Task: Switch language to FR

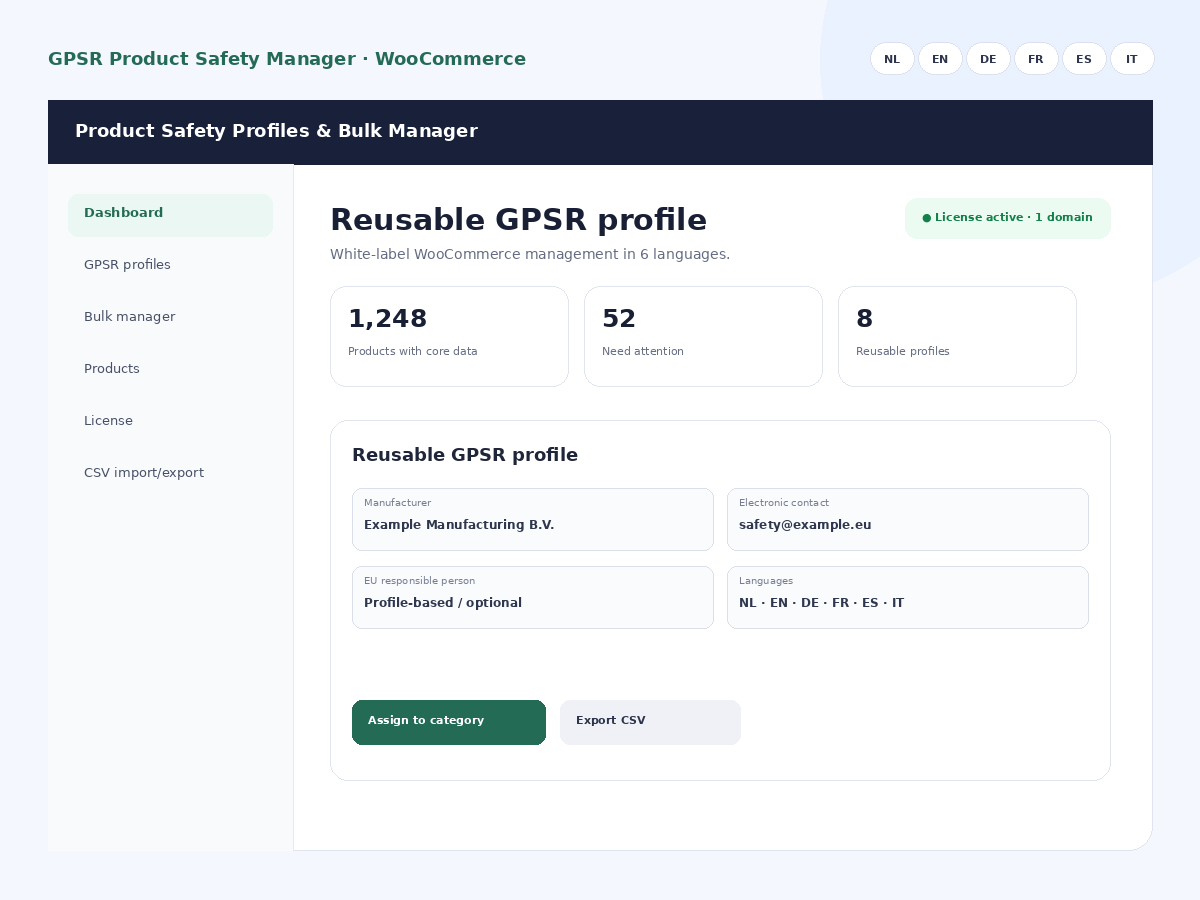Action: tap(1036, 59)
